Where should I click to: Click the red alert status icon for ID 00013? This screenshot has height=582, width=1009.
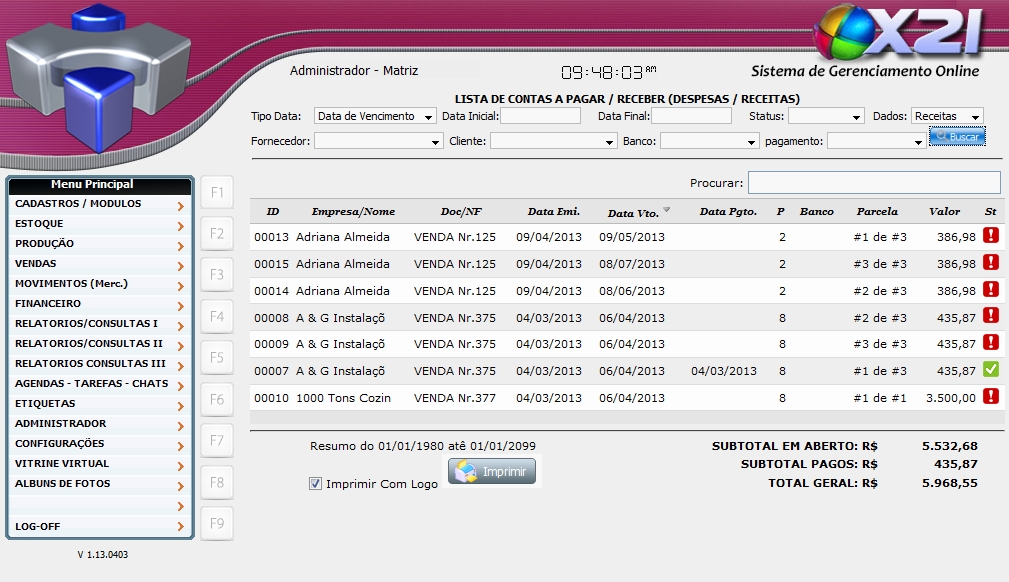991,236
